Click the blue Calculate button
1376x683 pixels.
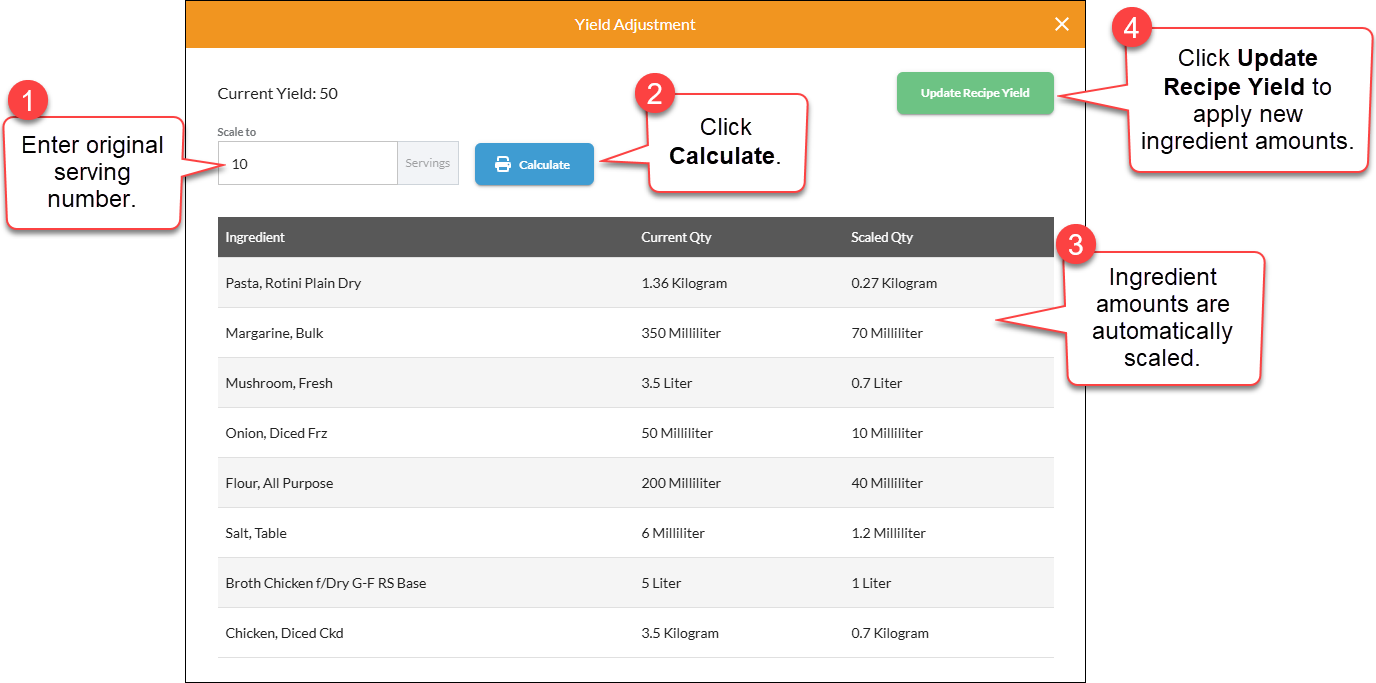(x=534, y=164)
